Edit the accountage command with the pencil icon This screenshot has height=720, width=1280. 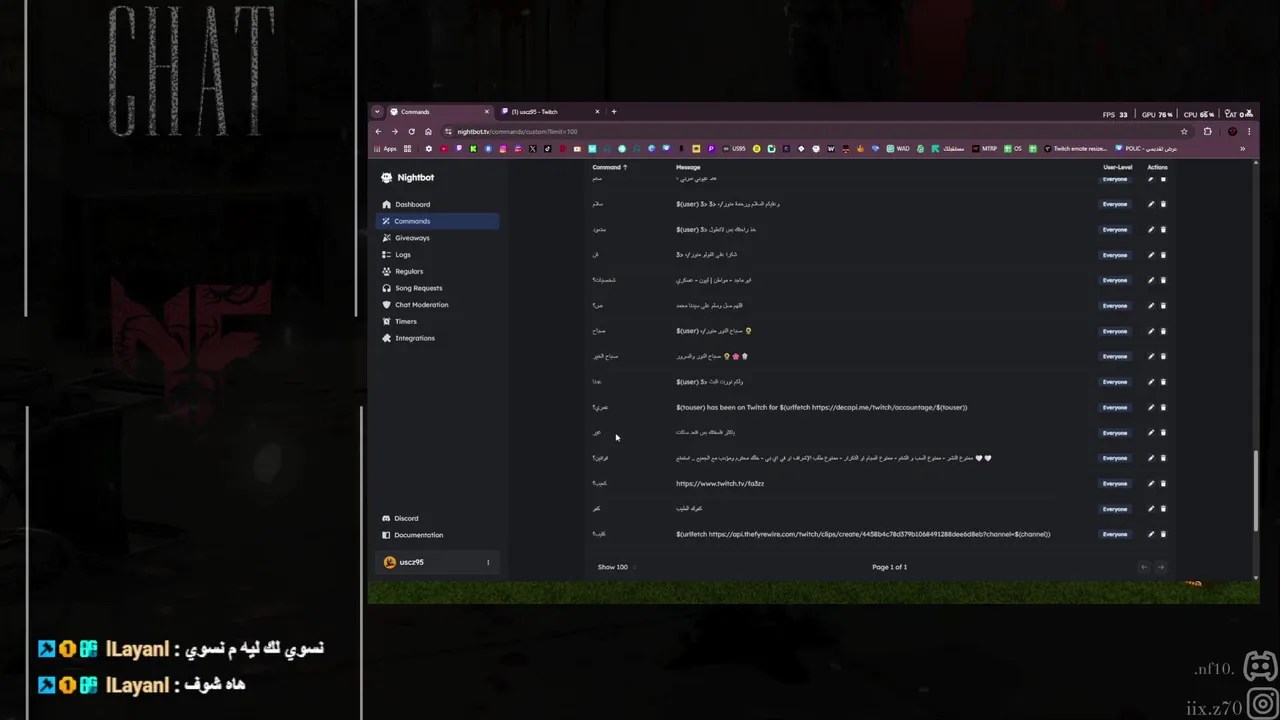[x=1151, y=407]
